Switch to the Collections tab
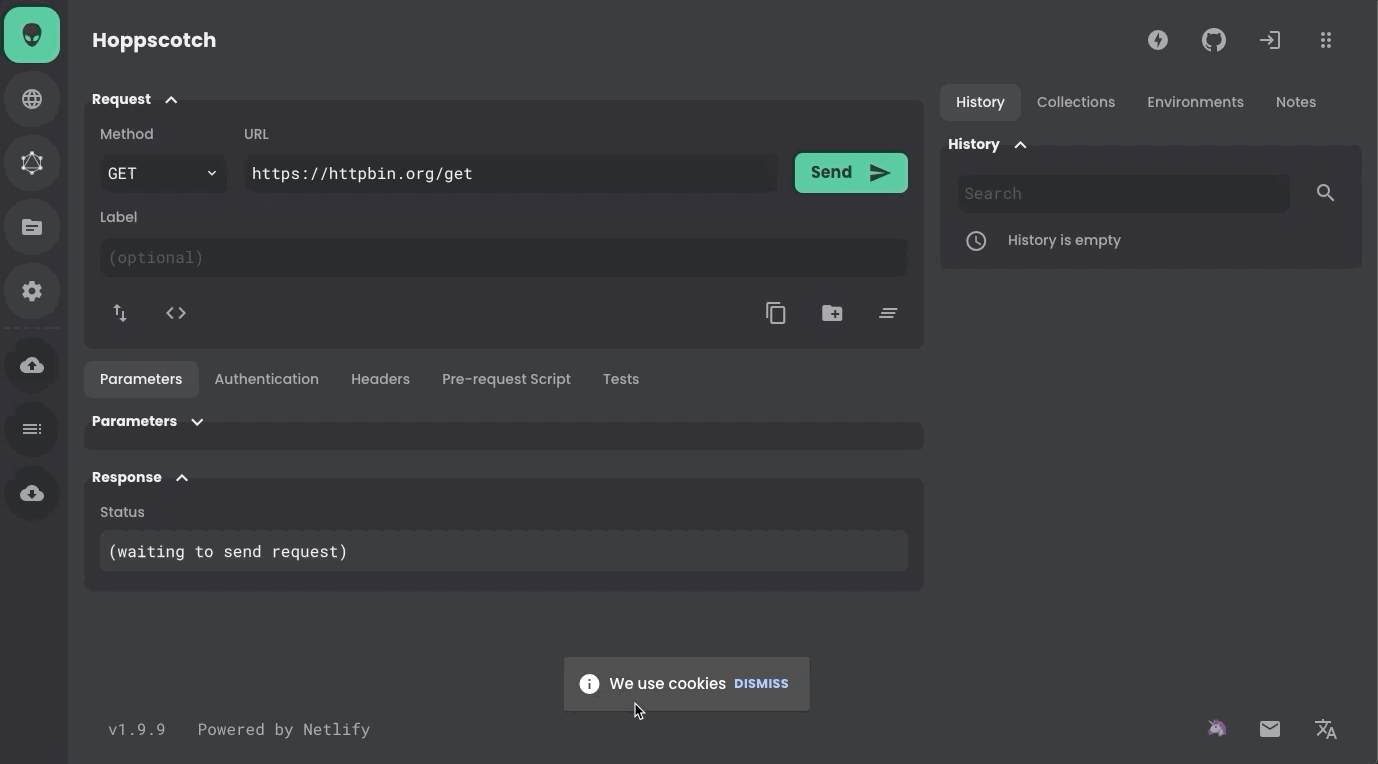This screenshot has height=764, width=1378. coord(1076,102)
